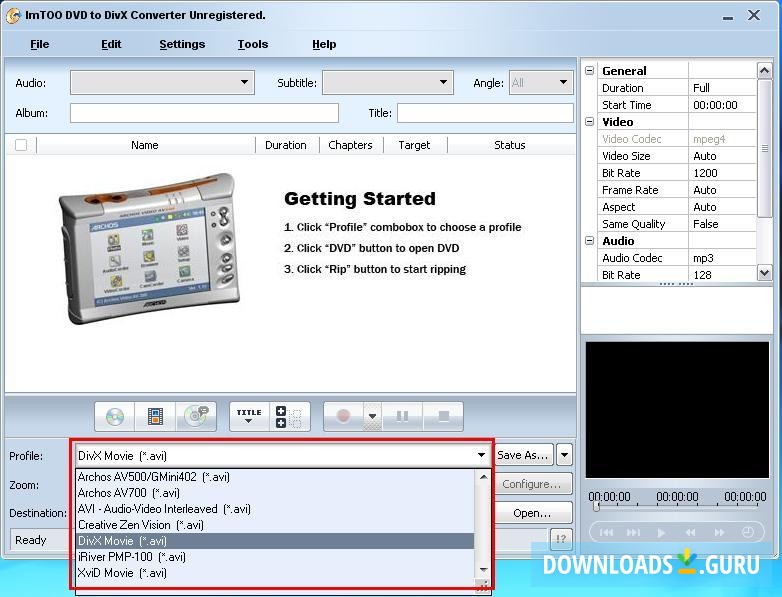
Task: Open the Save As arrow dropdown
Action: coord(564,455)
